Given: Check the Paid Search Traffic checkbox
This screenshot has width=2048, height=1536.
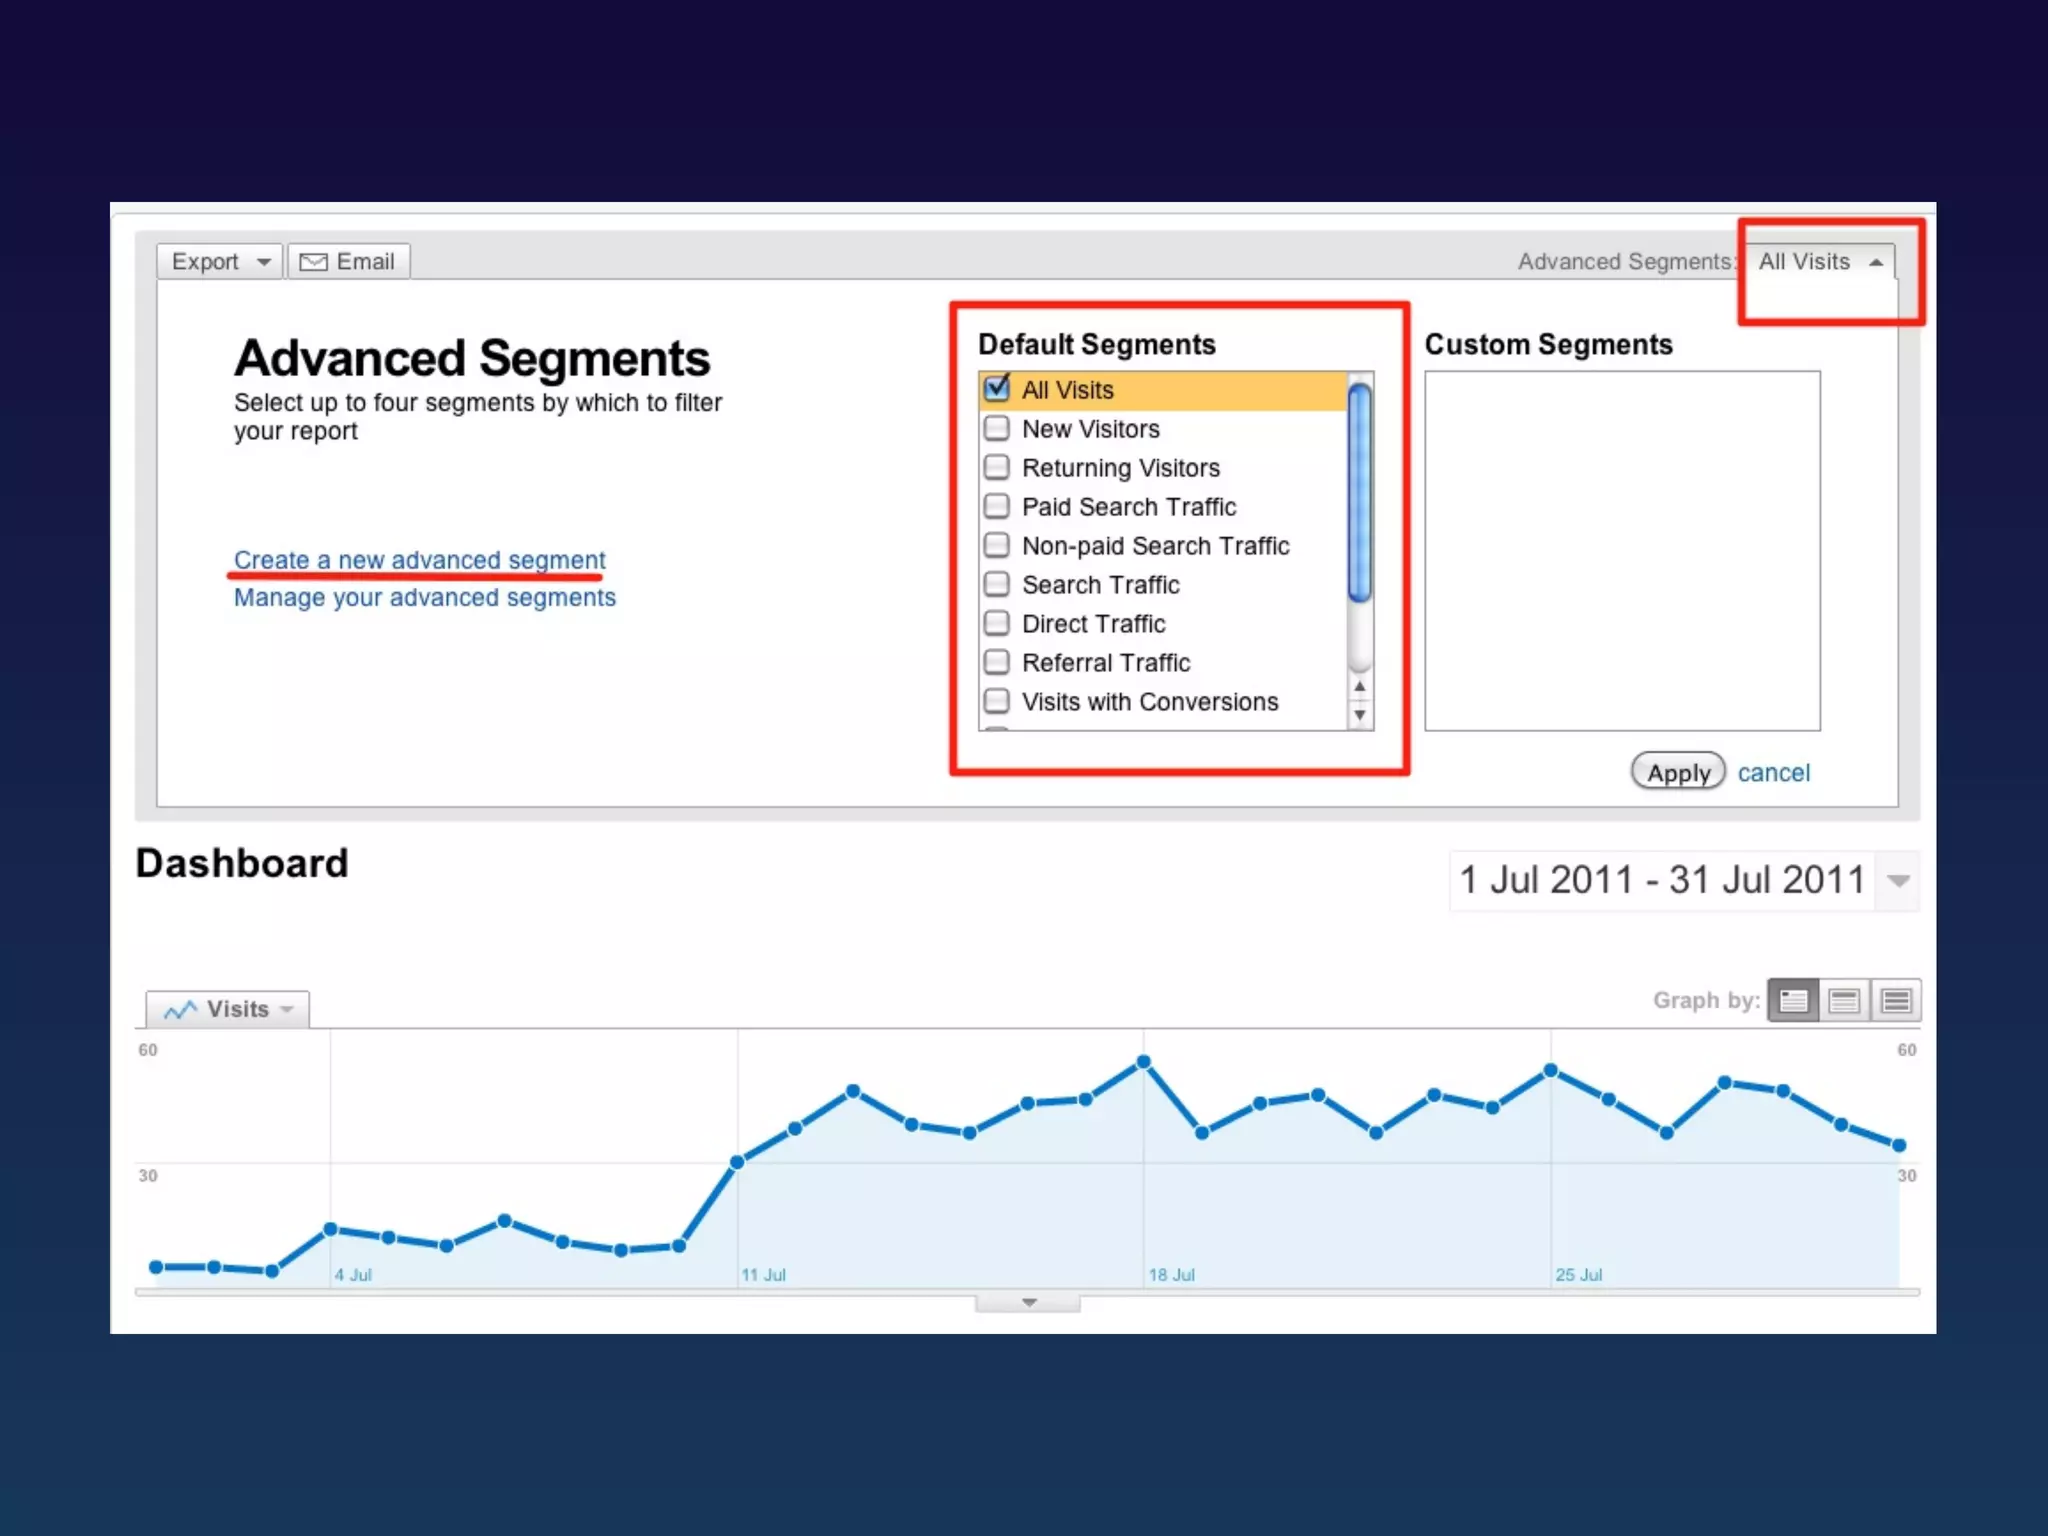Looking at the screenshot, I should coord(997,507).
